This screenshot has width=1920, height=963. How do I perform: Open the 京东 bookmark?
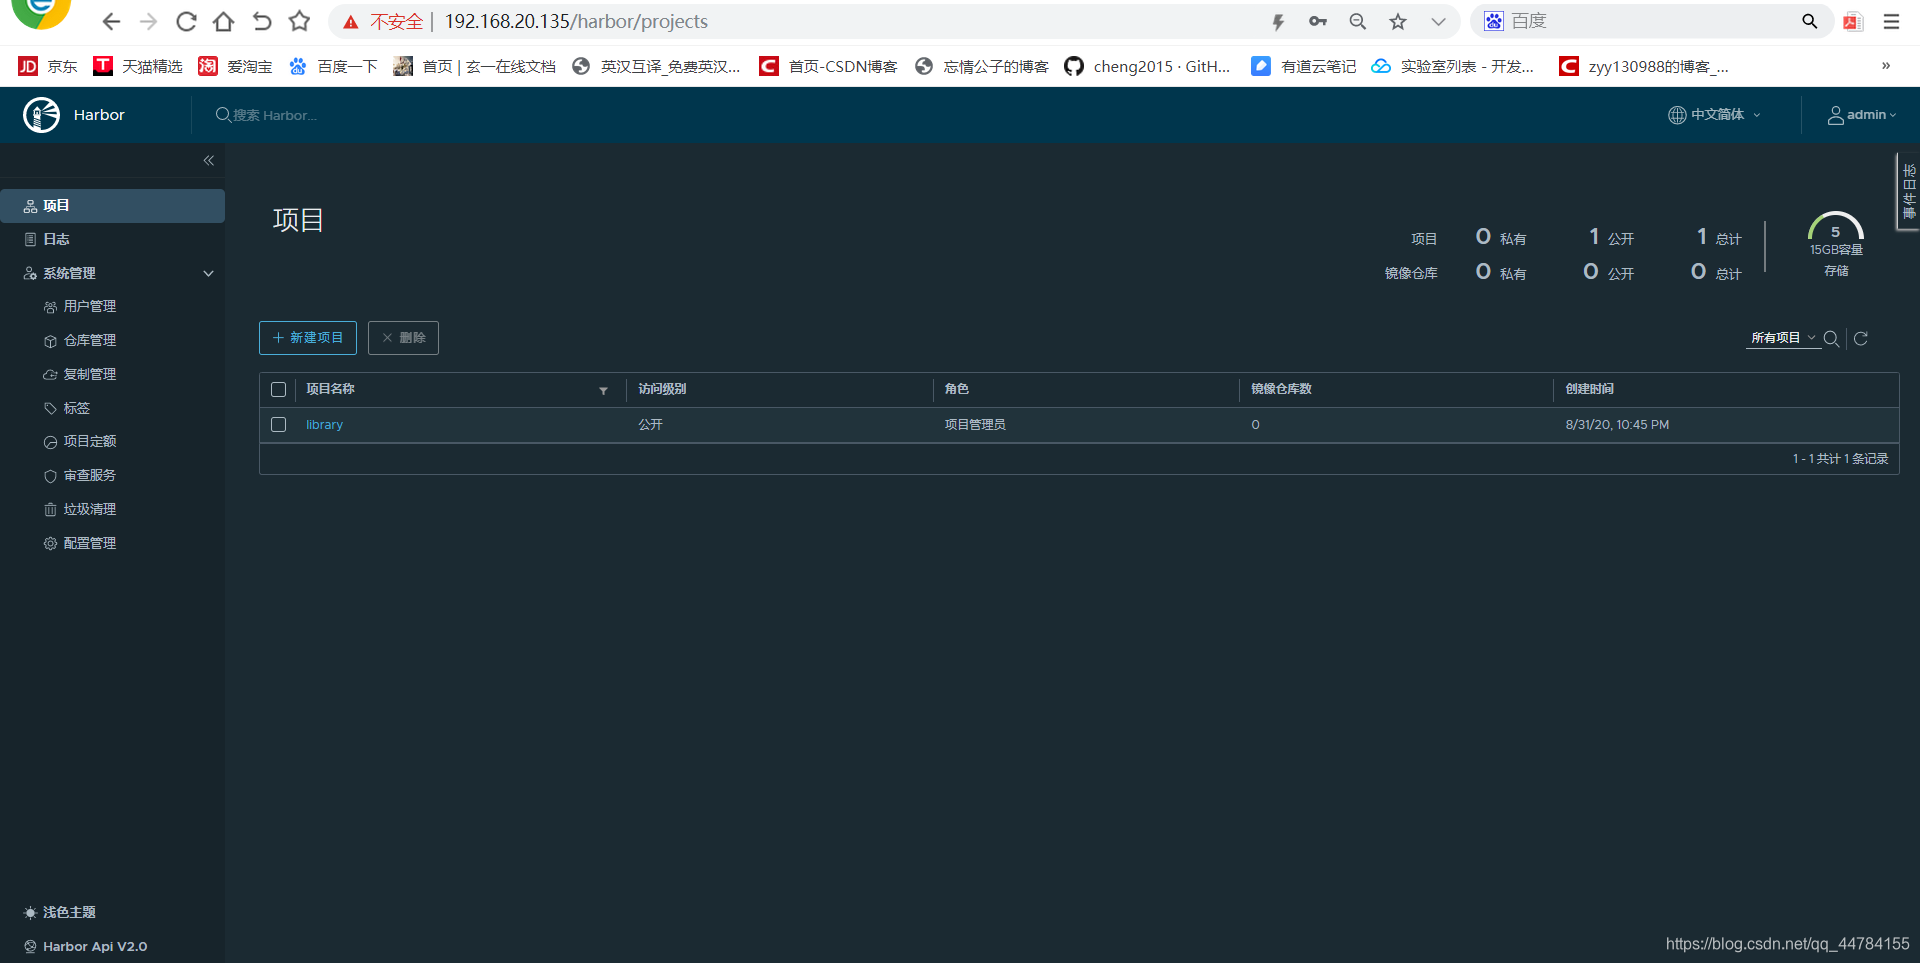pyautogui.click(x=48, y=66)
